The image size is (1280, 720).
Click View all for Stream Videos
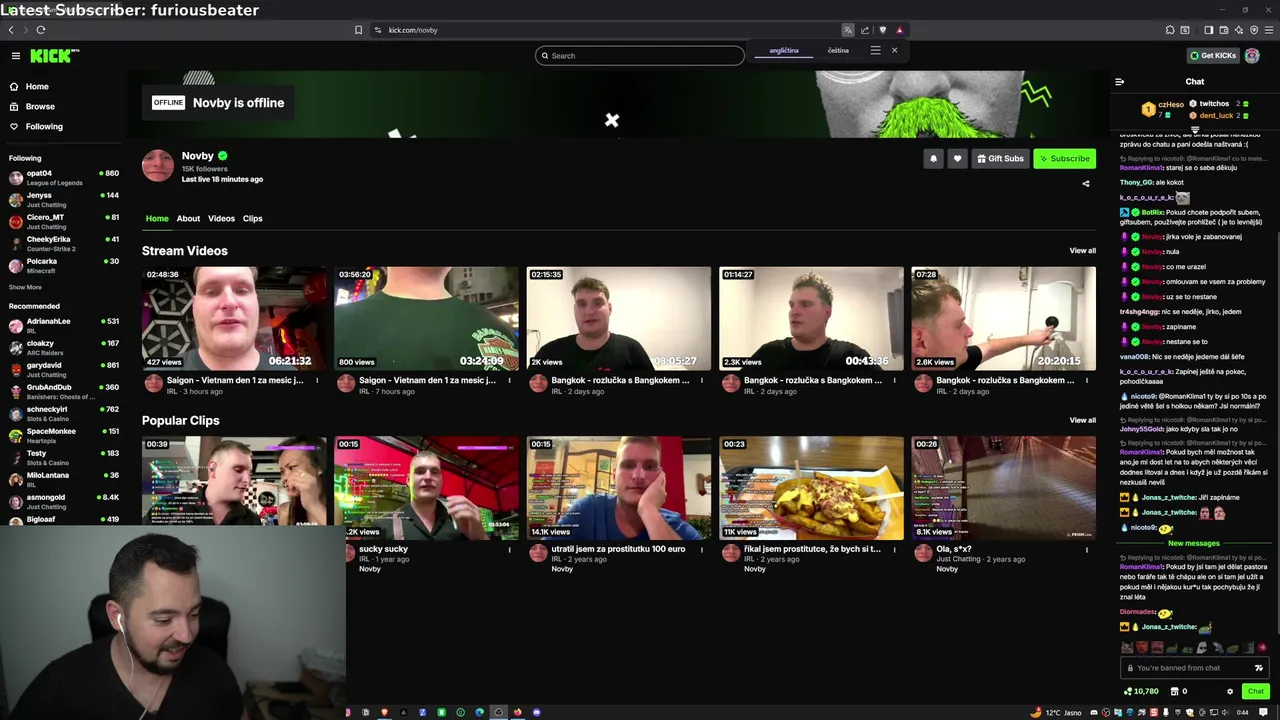click(1082, 251)
